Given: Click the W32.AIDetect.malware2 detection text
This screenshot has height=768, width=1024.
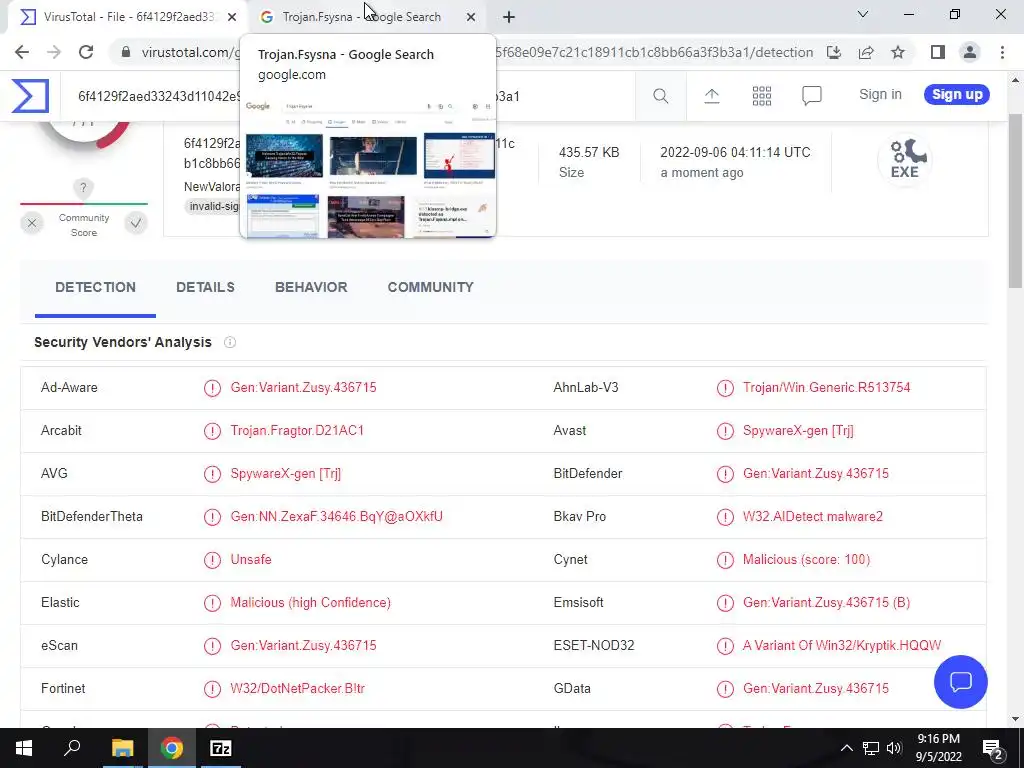Looking at the screenshot, I should click(812, 517).
